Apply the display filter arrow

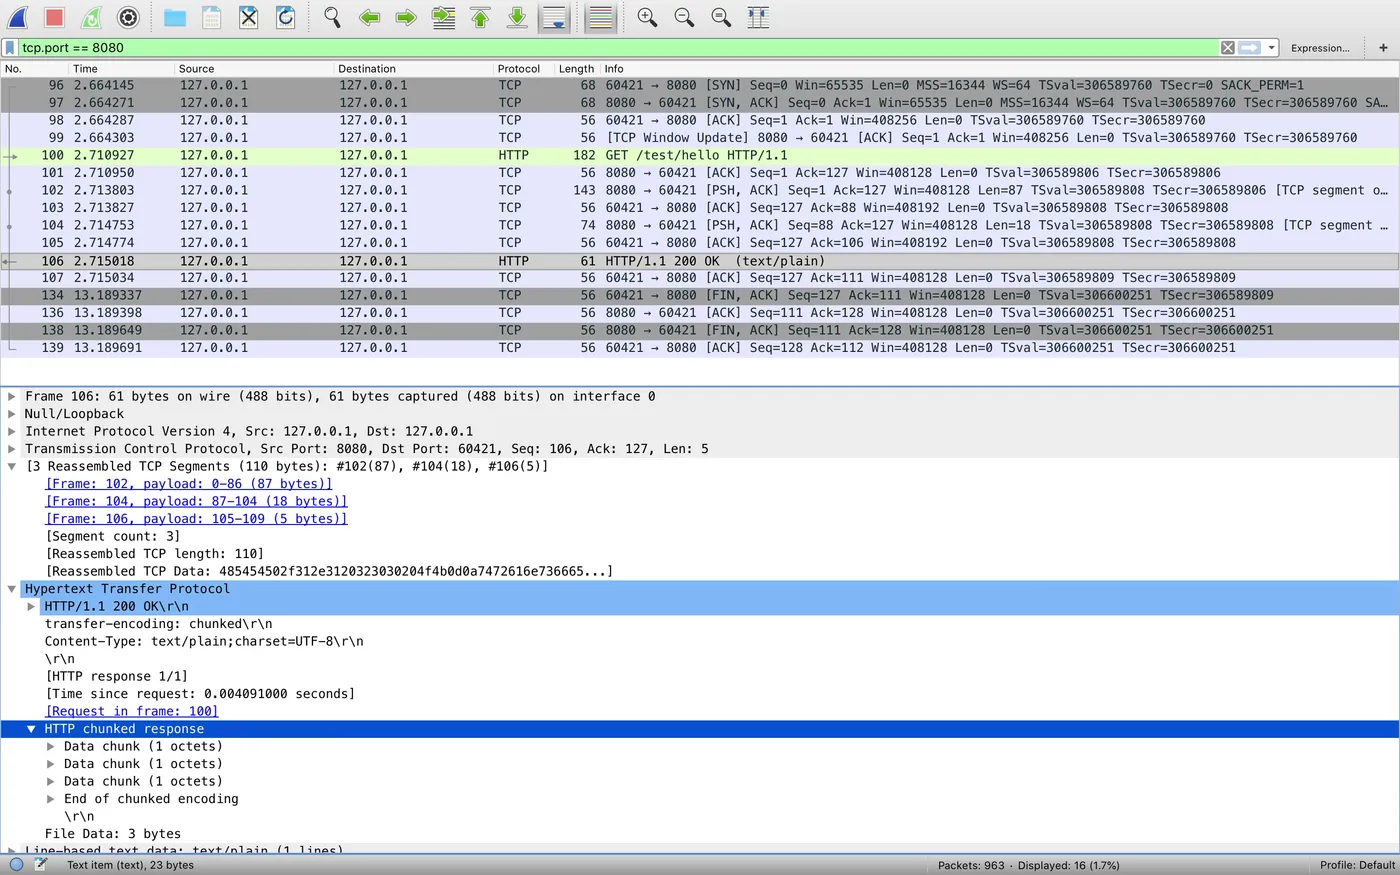[x=1250, y=48]
